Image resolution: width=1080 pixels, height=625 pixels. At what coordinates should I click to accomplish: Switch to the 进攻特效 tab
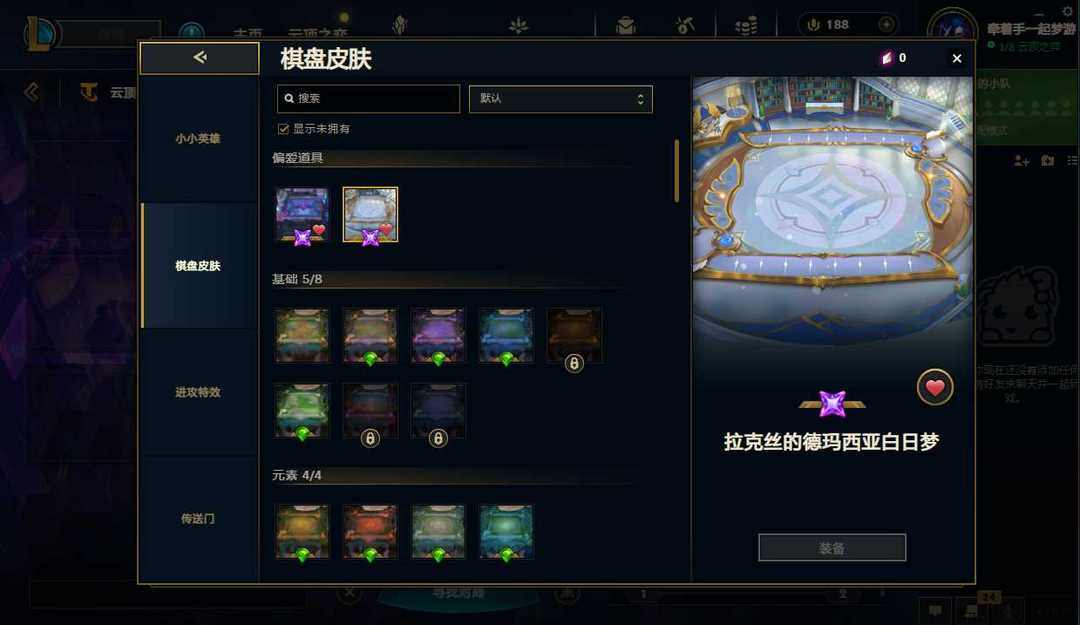tap(198, 392)
